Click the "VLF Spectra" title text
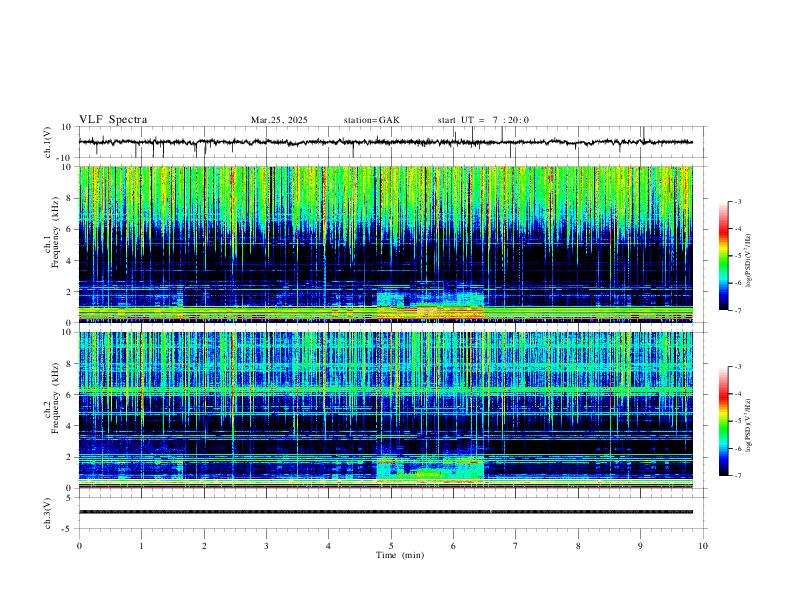This screenshot has width=792, height=612. (x=113, y=120)
